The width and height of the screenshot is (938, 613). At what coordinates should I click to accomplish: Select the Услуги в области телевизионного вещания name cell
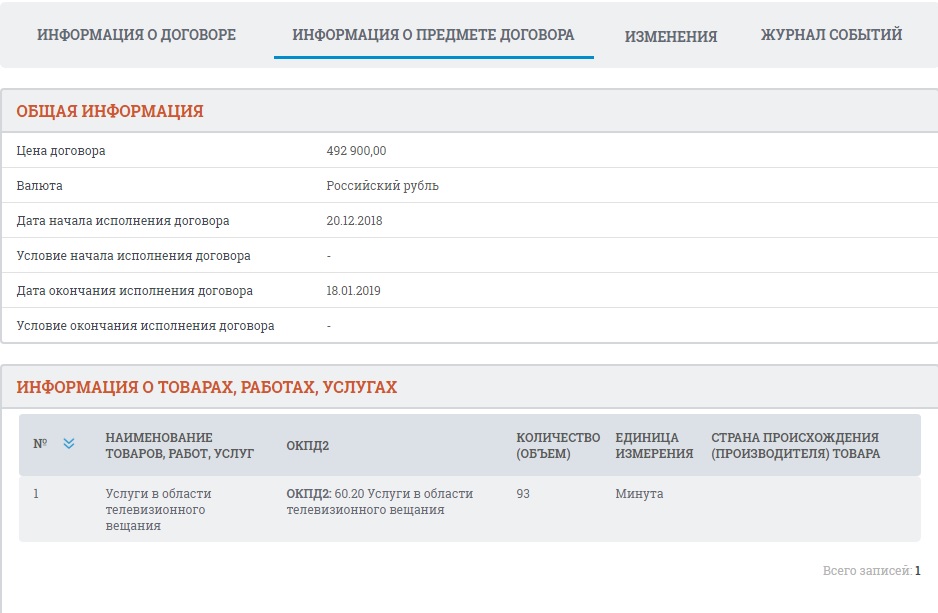point(158,510)
